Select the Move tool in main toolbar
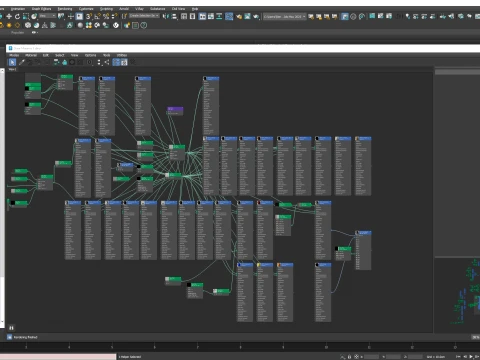This screenshot has height=360, width=480. [x=9, y=16]
